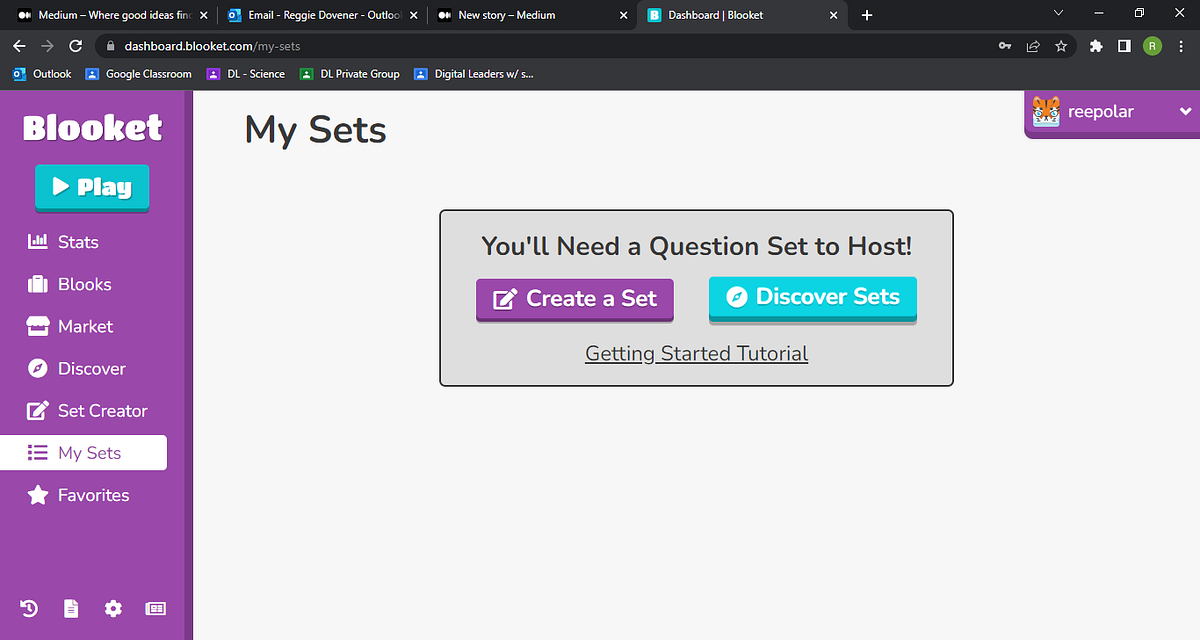The width and height of the screenshot is (1200, 640).
Task: Open Market in the sidebar
Action: click(x=70, y=326)
